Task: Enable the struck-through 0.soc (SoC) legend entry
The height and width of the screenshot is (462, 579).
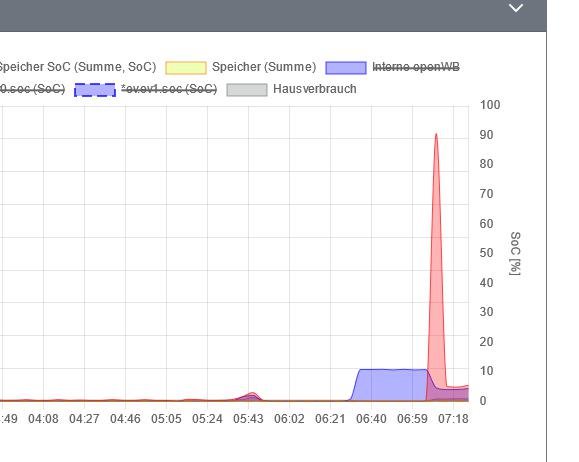Action: pos(32,89)
